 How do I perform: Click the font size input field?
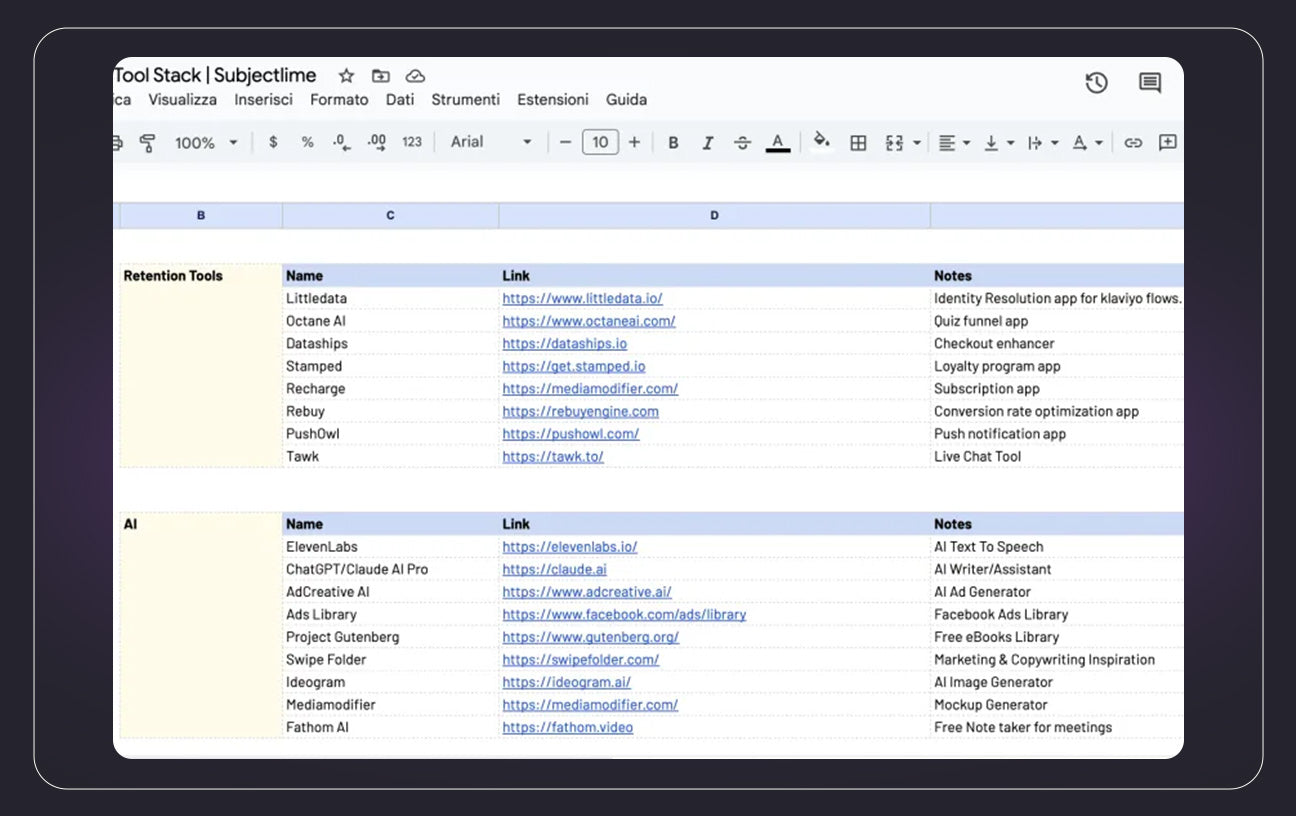(600, 142)
